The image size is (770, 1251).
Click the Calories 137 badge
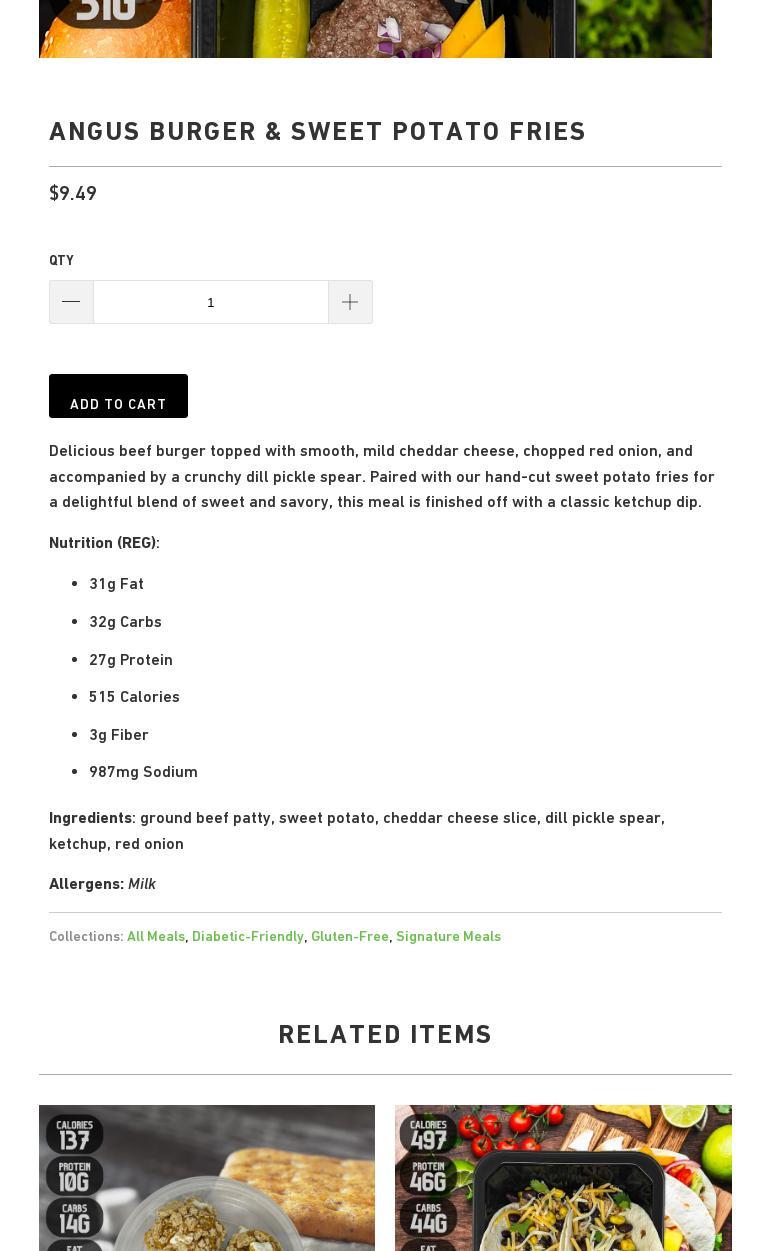click(x=75, y=1134)
